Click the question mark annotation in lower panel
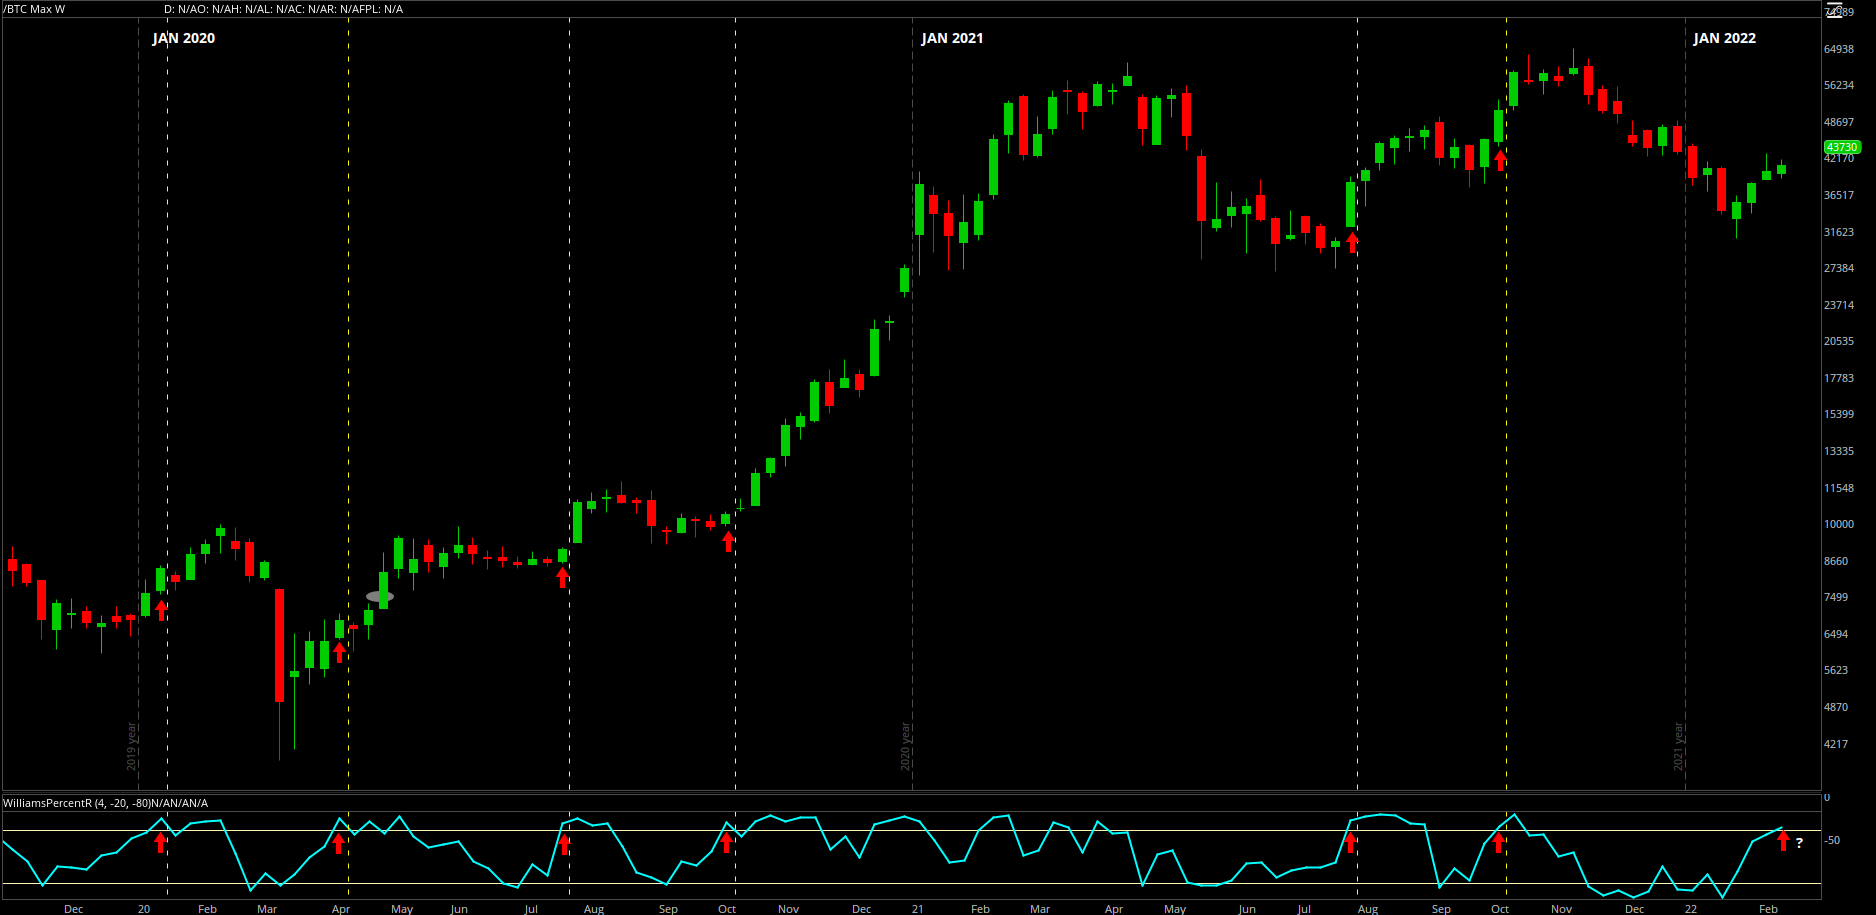This screenshot has height=915, width=1876. 1799,843
